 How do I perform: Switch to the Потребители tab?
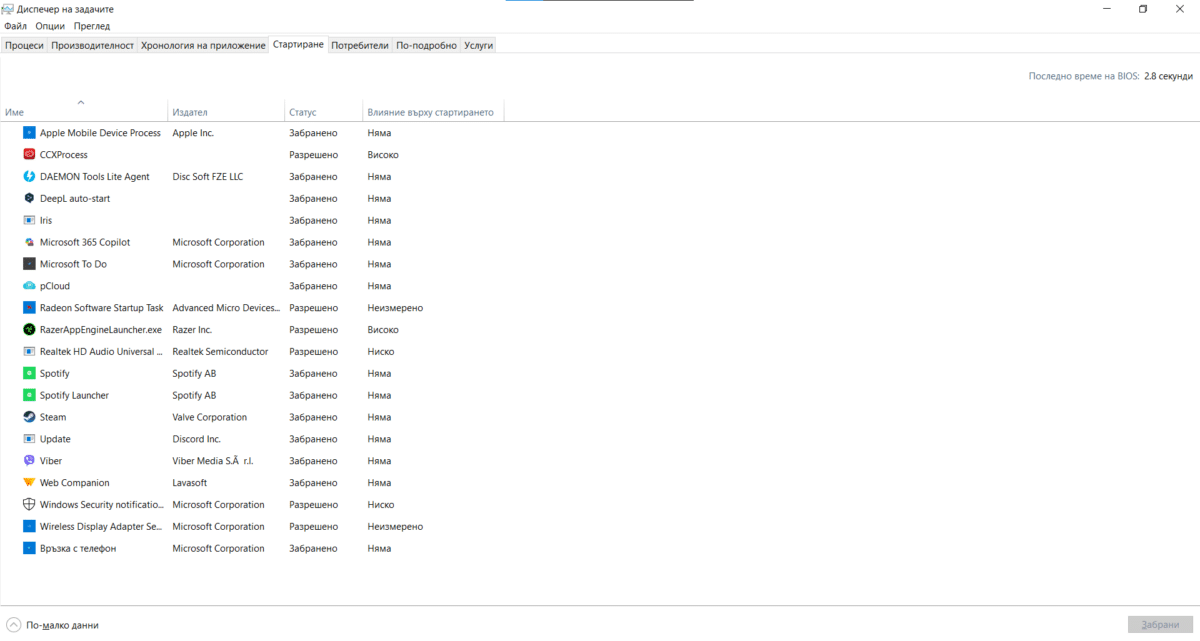tap(360, 46)
